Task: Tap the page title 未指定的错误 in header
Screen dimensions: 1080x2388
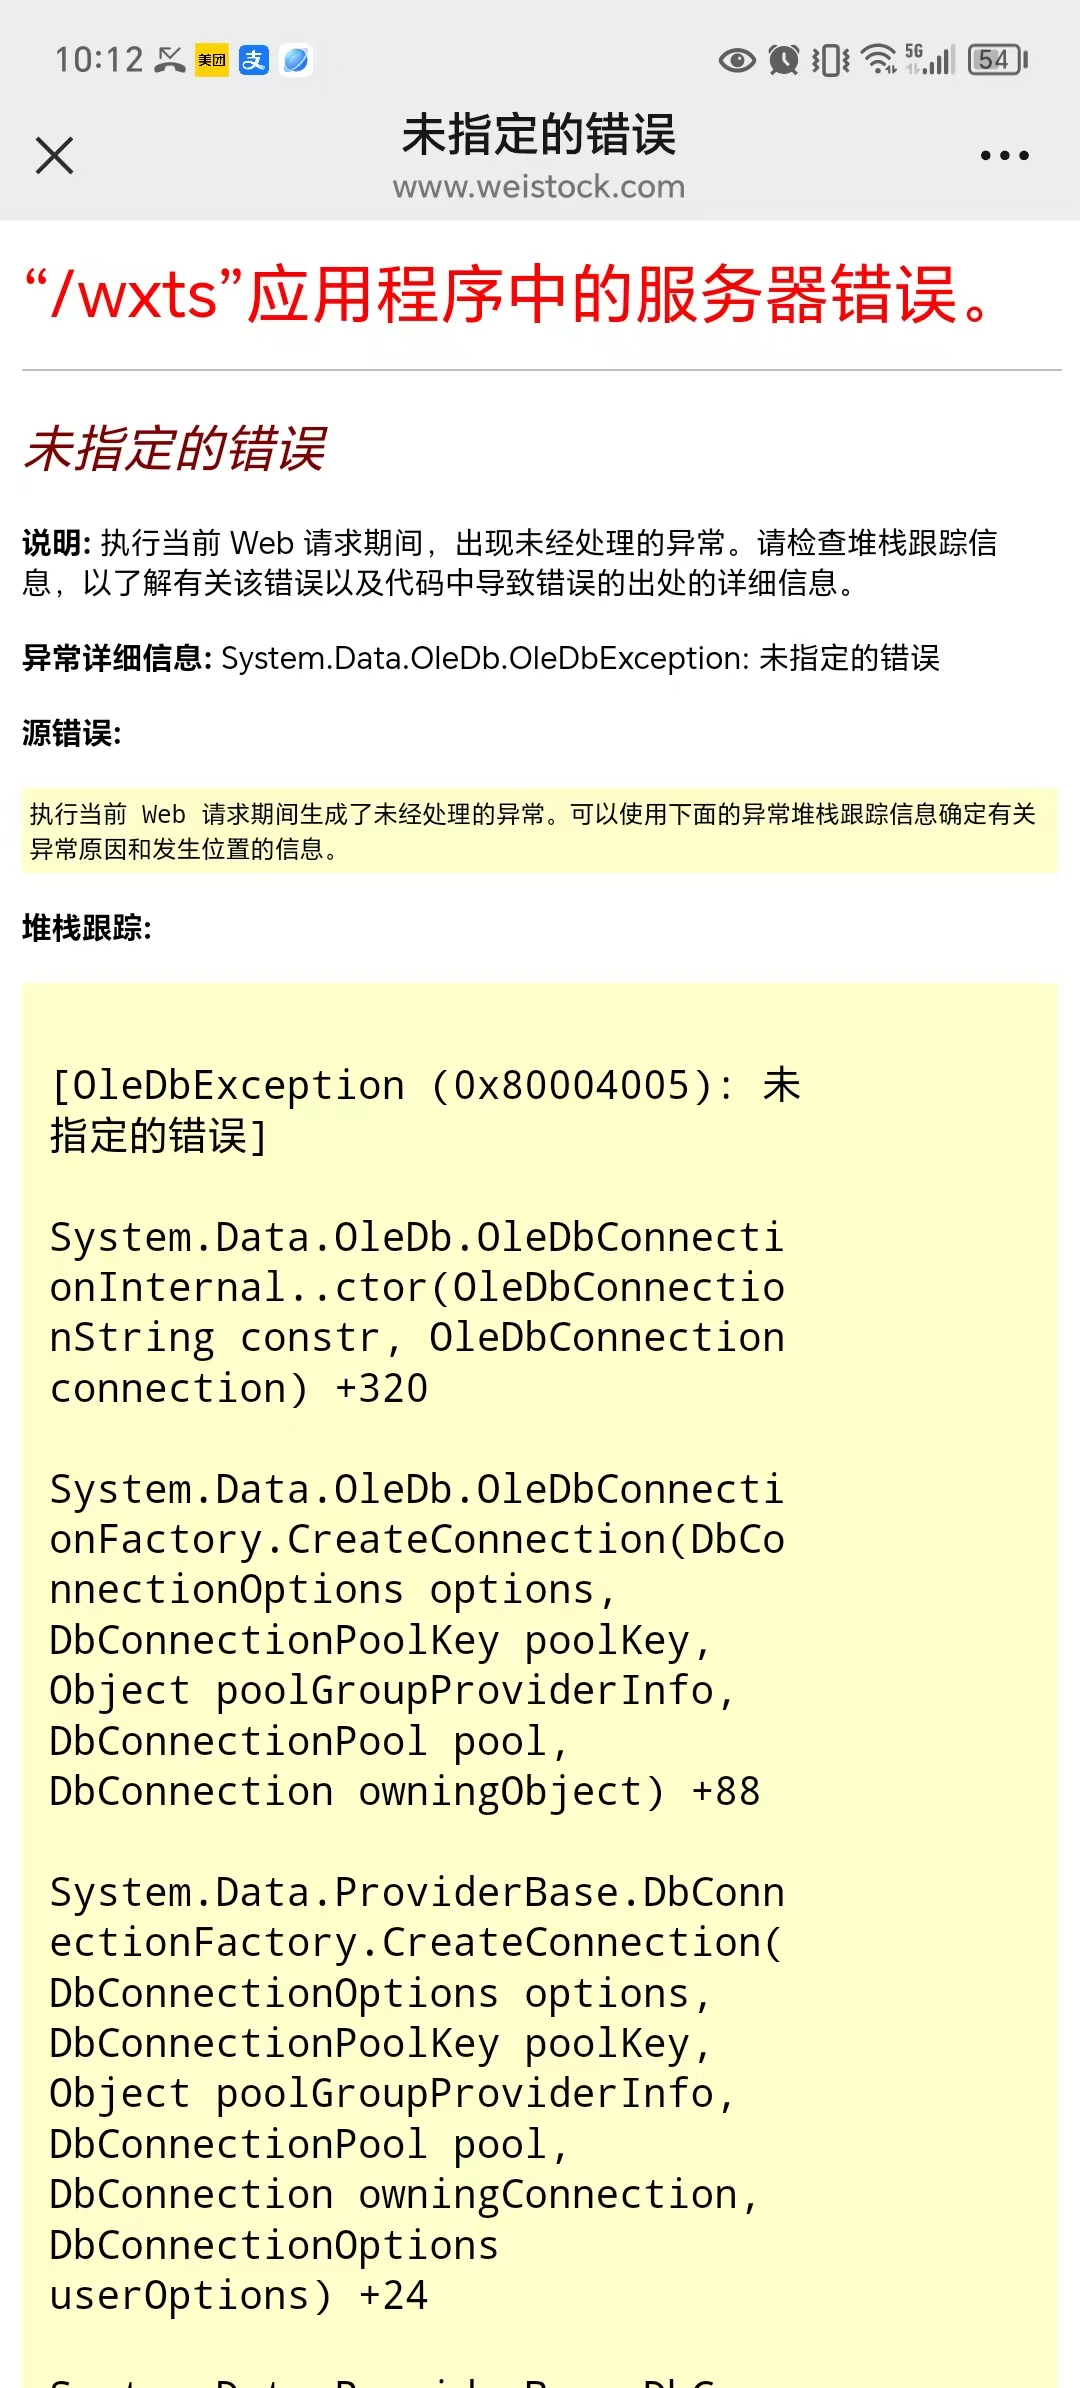Action: (539, 135)
